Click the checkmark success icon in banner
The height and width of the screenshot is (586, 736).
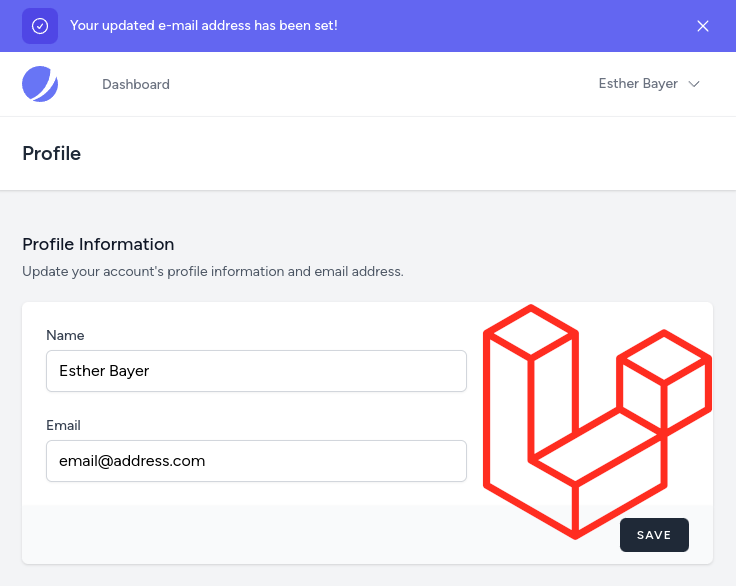coord(40,26)
